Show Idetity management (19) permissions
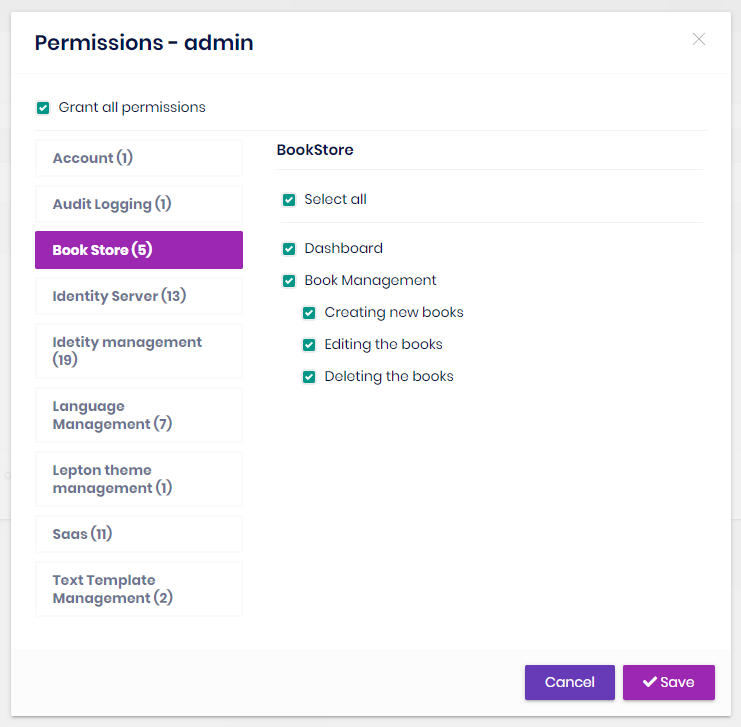 click(x=139, y=351)
